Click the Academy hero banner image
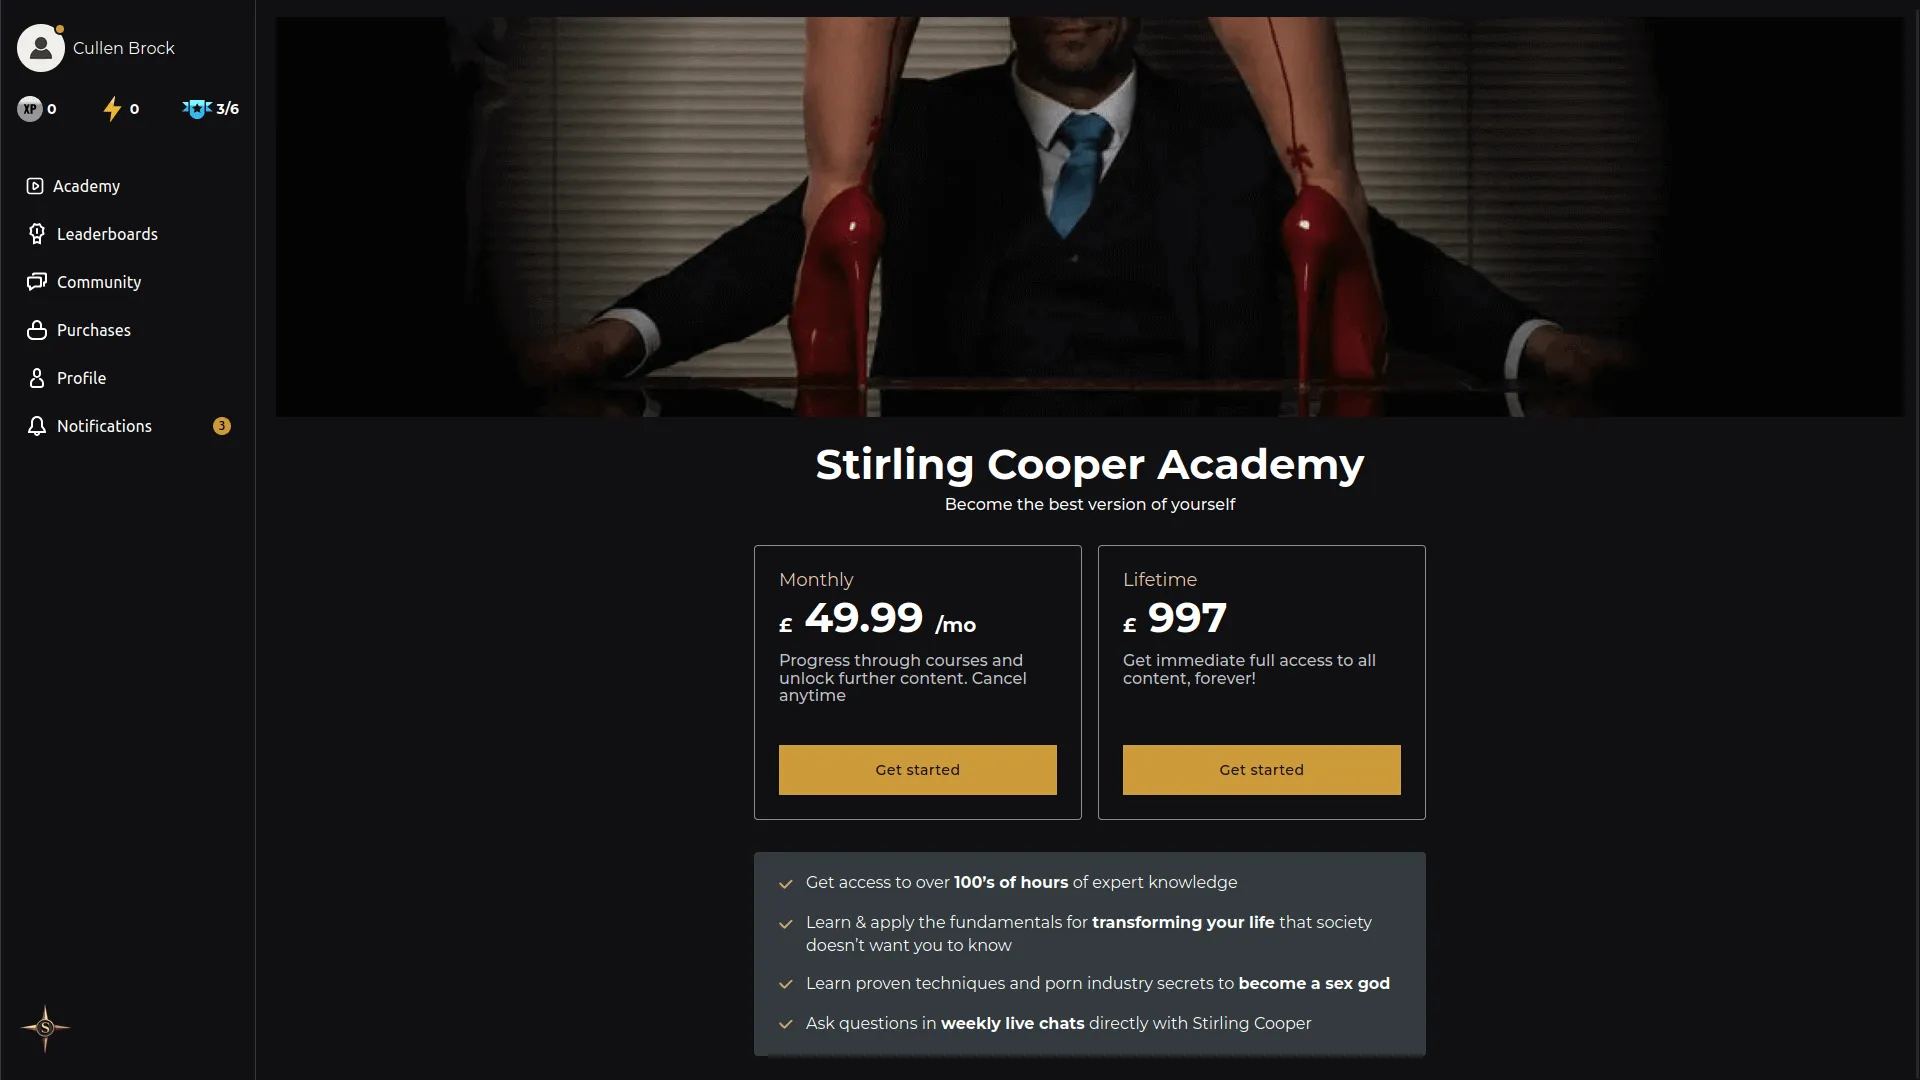 click(x=1089, y=217)
